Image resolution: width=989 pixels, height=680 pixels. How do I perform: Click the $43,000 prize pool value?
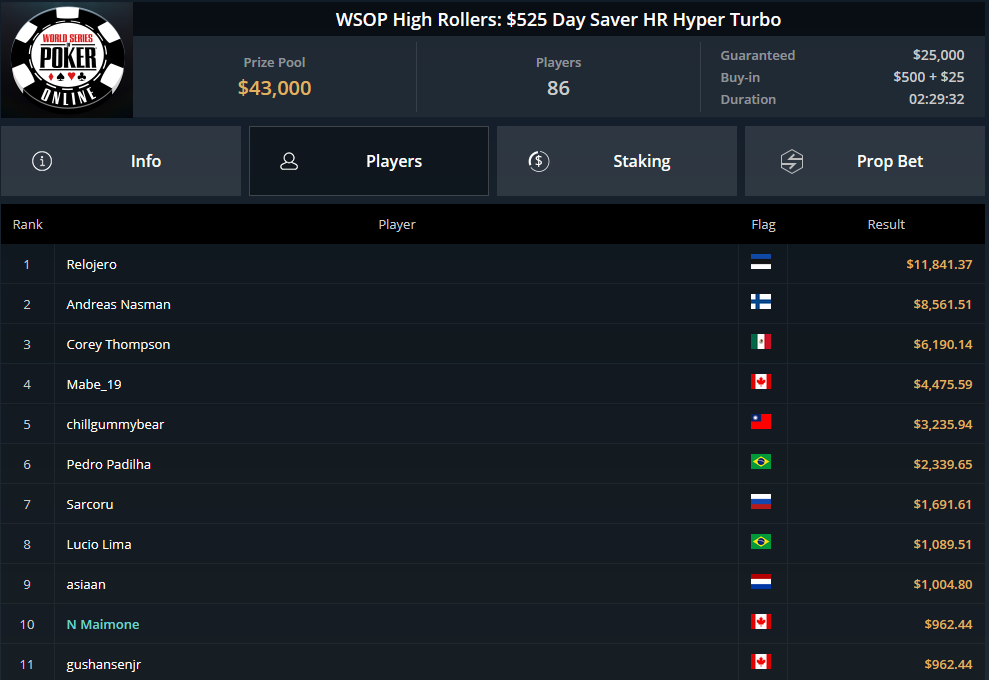click(x=274, y=88)
